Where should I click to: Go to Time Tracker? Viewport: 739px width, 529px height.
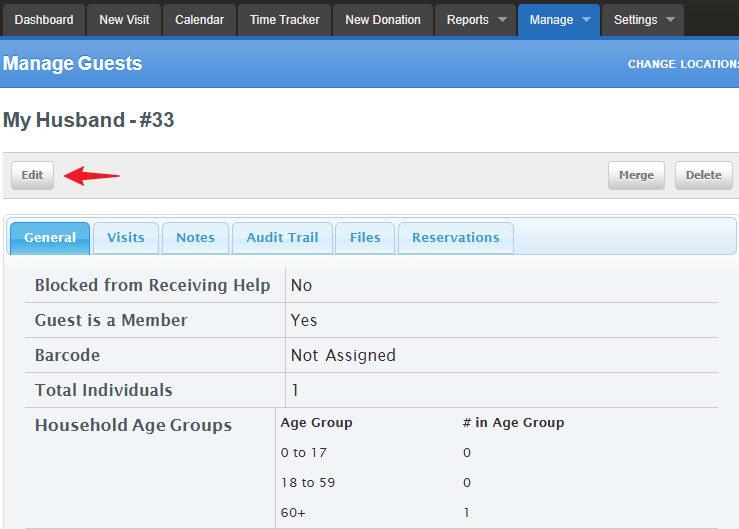tap(285, 20)
